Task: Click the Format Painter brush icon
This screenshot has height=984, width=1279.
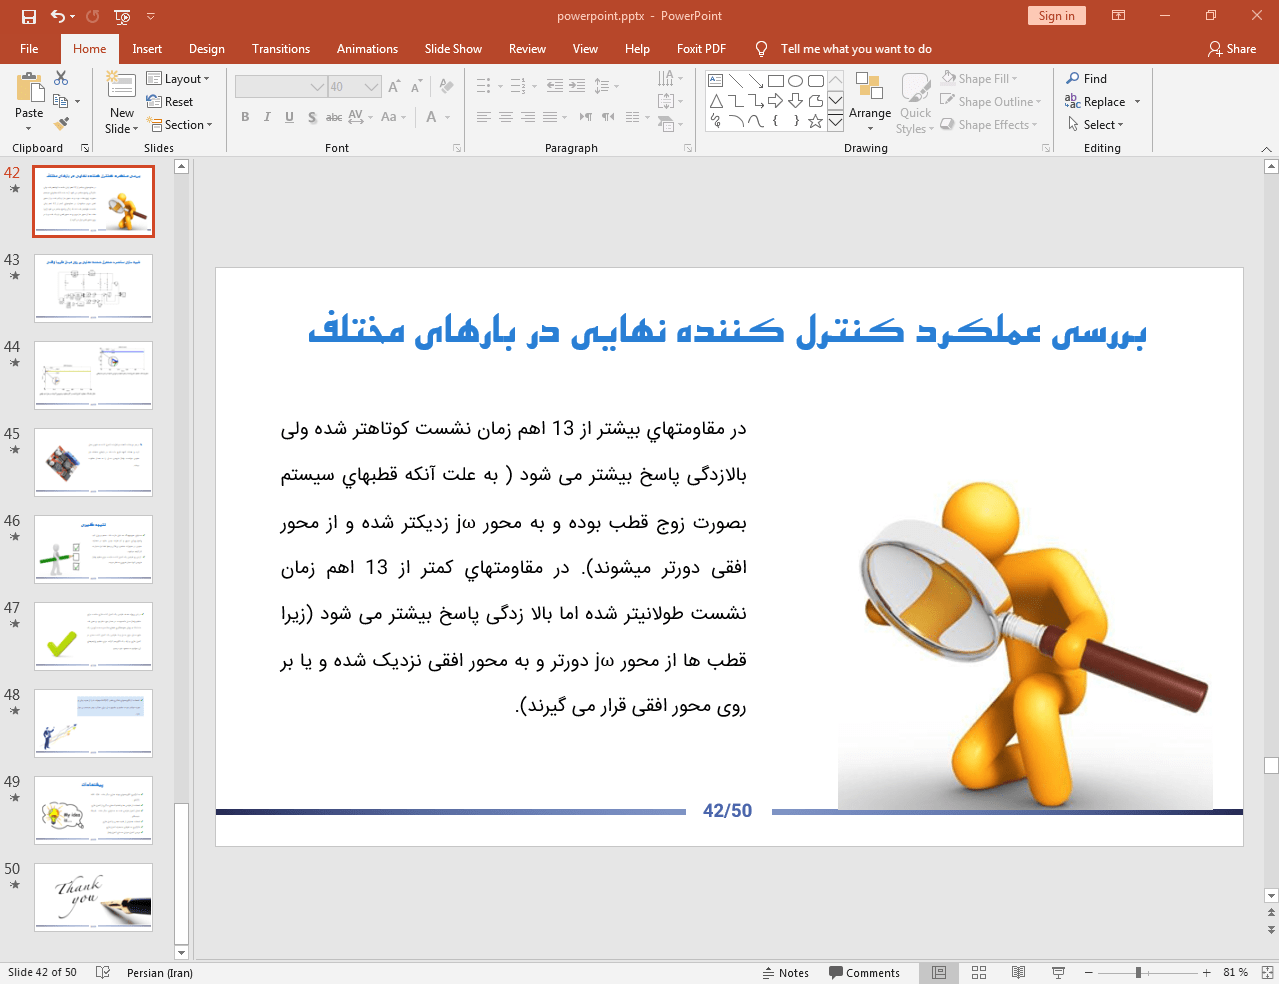Action: [x=61, y=124]
